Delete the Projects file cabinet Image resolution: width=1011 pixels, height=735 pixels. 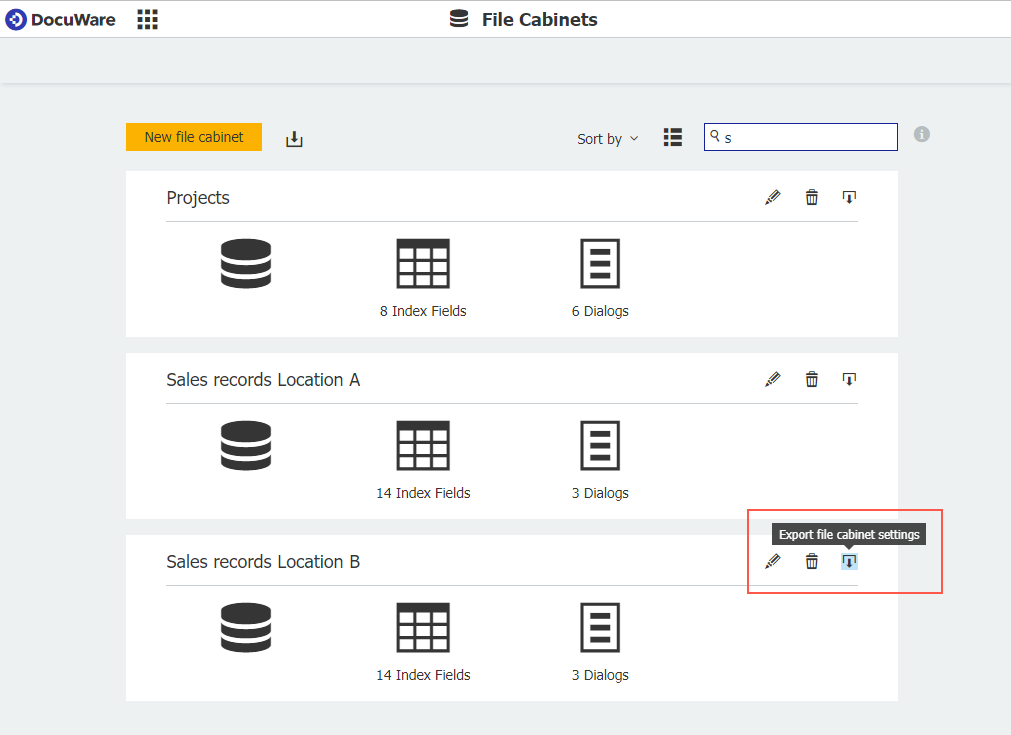pos(811,197)
